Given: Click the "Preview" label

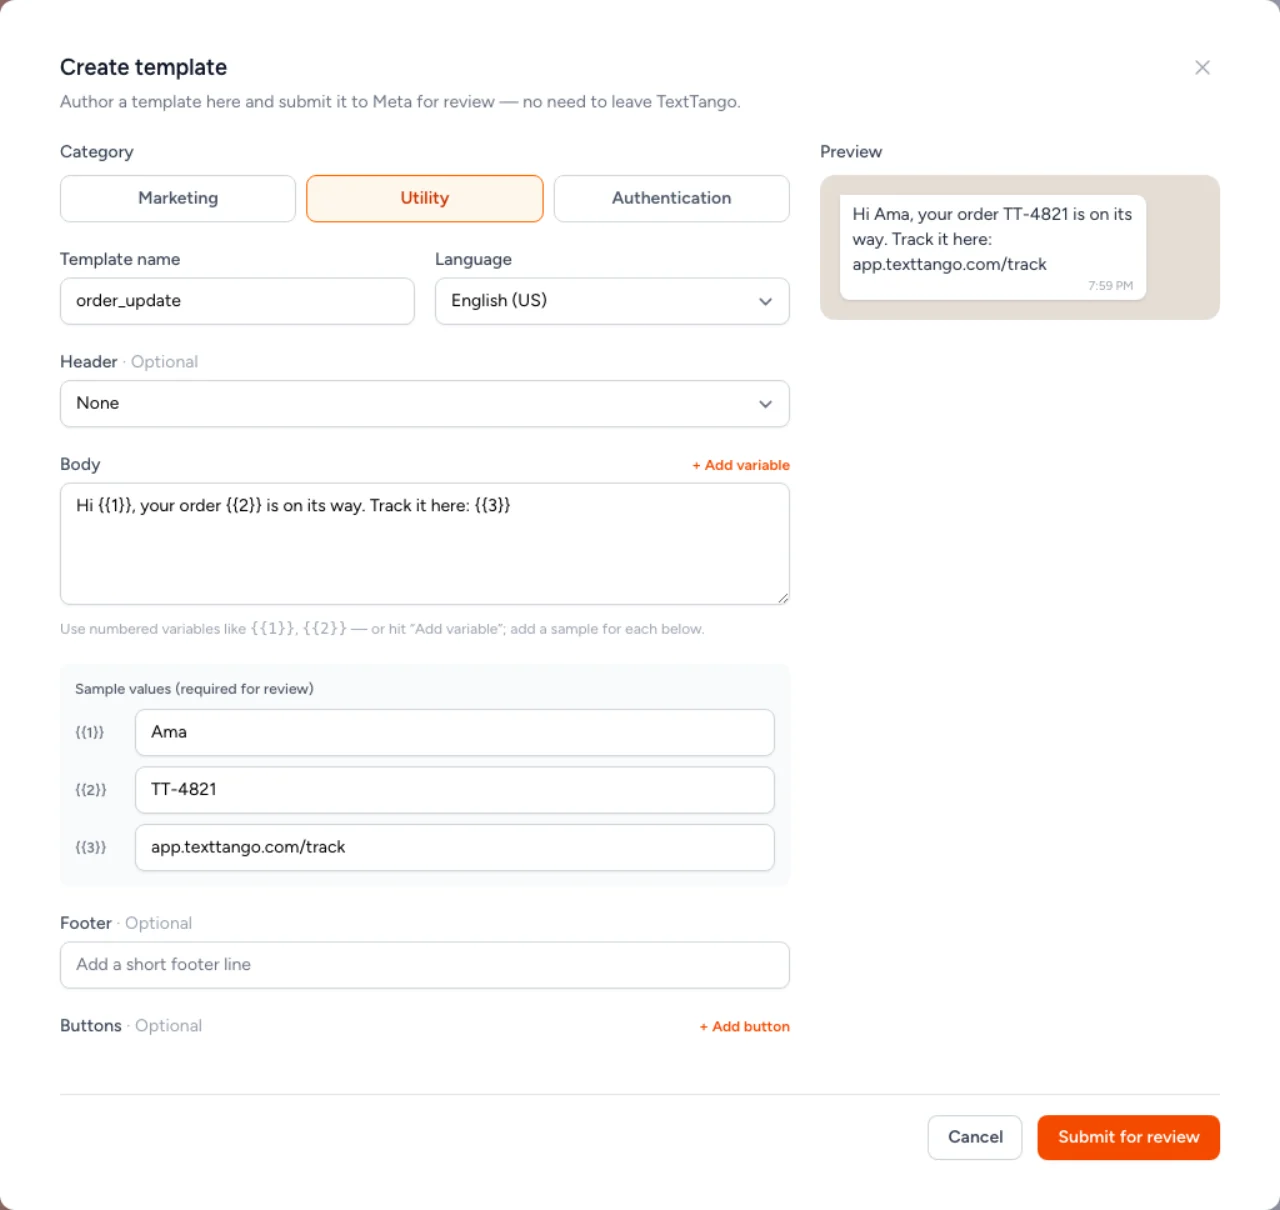Looking at the screenshot, I should pyautogui.click(x=851, y=152).
